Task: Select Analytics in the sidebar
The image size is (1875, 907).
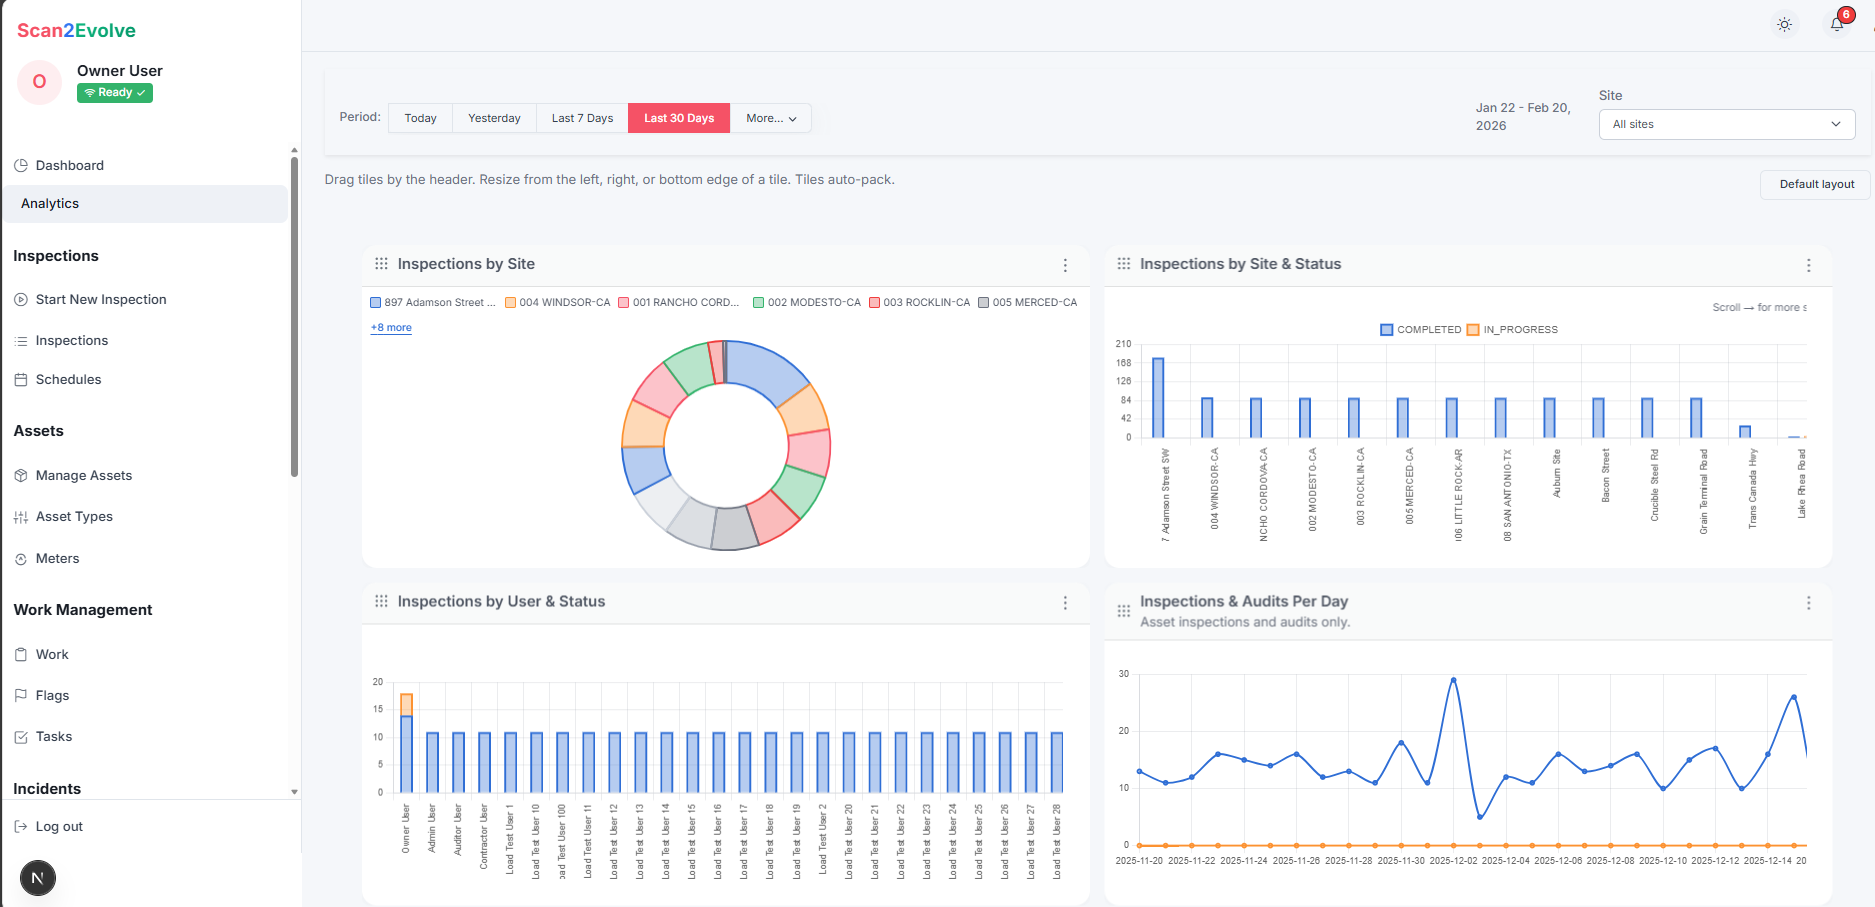Action: click(49, 203)
